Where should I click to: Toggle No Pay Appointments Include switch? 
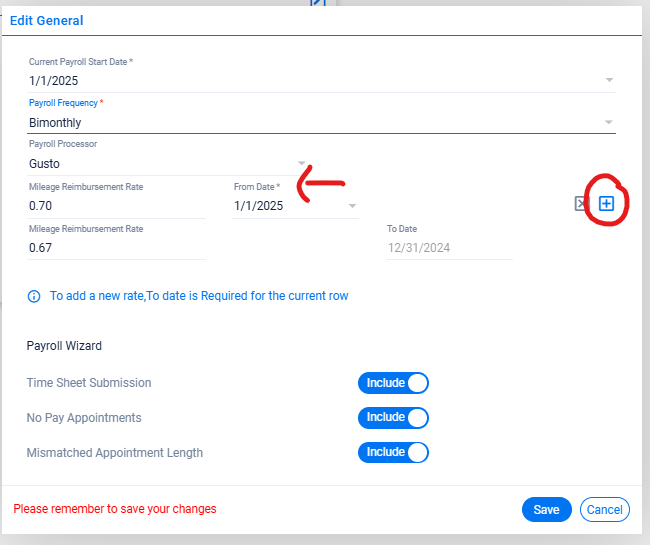pos(393,417)
